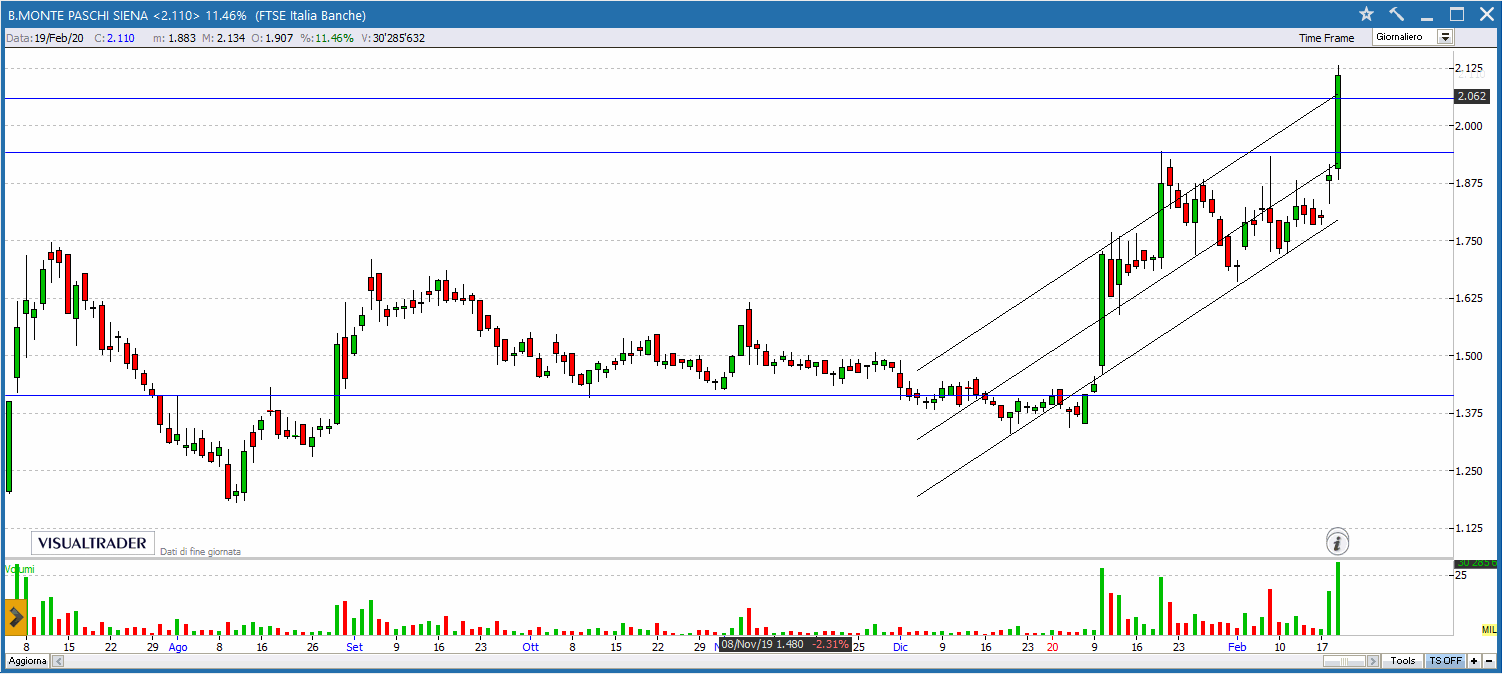This screenshot has height=674, width=1502.
Task: Expand the orange side panel arrow
Action: click(x=15, y=616)
